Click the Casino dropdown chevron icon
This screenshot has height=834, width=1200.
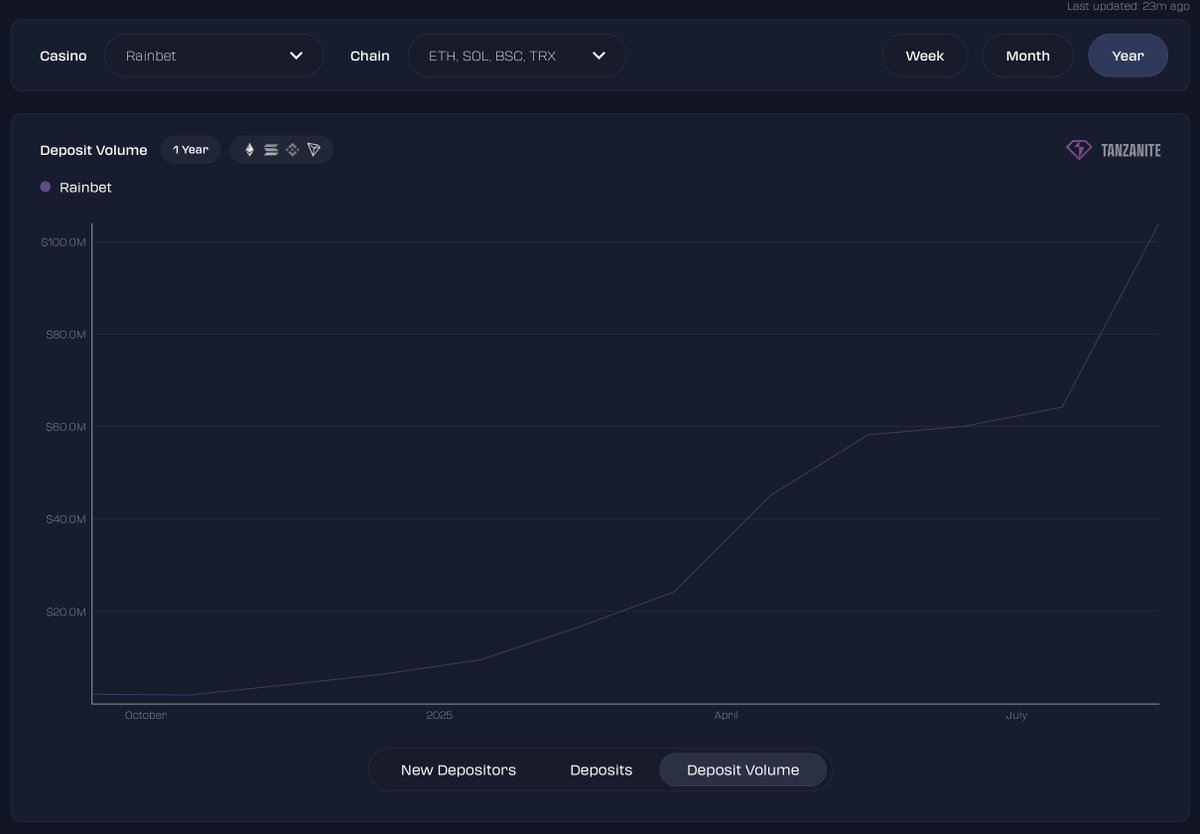pos(296,56)
